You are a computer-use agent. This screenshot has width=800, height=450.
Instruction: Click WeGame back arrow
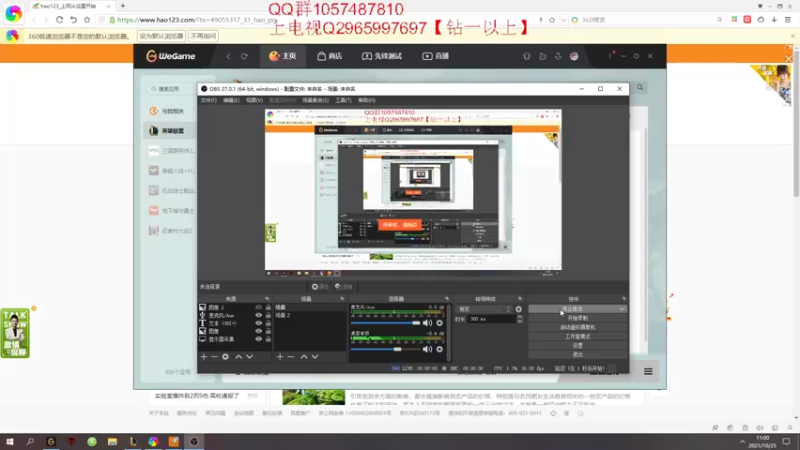(228, 56)
